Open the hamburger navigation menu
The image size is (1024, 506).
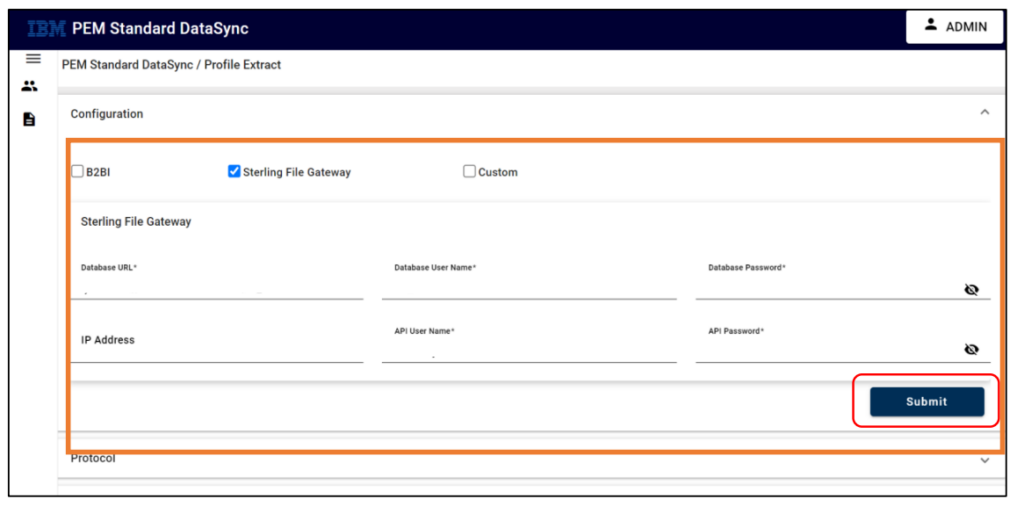[33, 59]
